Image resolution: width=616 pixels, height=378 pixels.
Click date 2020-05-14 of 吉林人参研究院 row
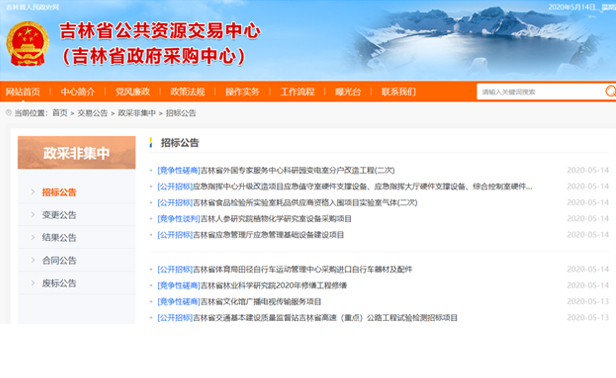pyautogui.click(x=588, y=219)
